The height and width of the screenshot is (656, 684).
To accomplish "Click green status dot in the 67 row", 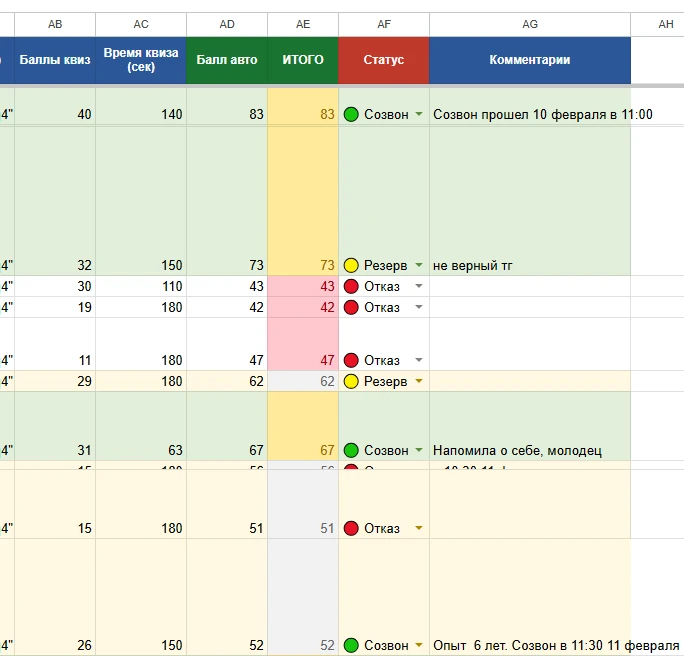I will (351, 450).
